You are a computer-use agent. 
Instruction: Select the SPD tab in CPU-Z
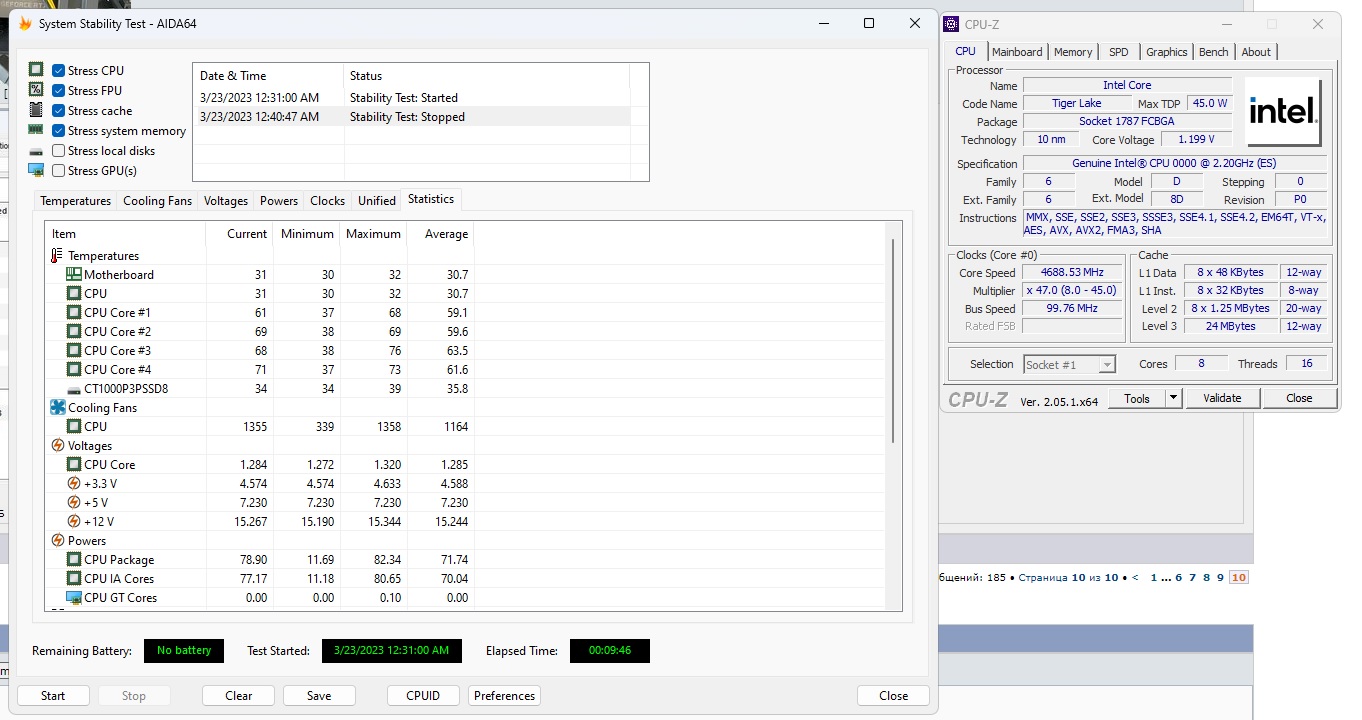click(x=1119, y=52)
